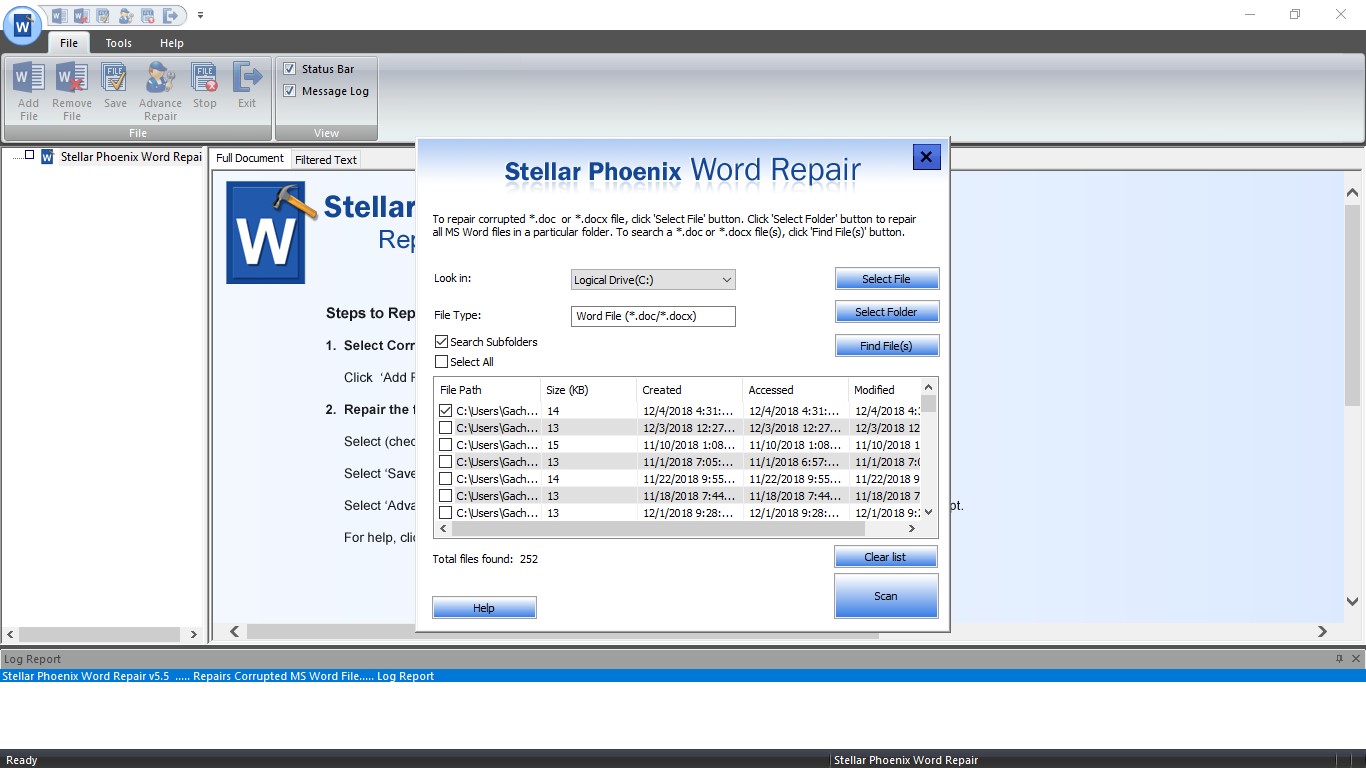Click the Advance Repair ribbon icon
The image size is (1366, 768).
point(160,91)
